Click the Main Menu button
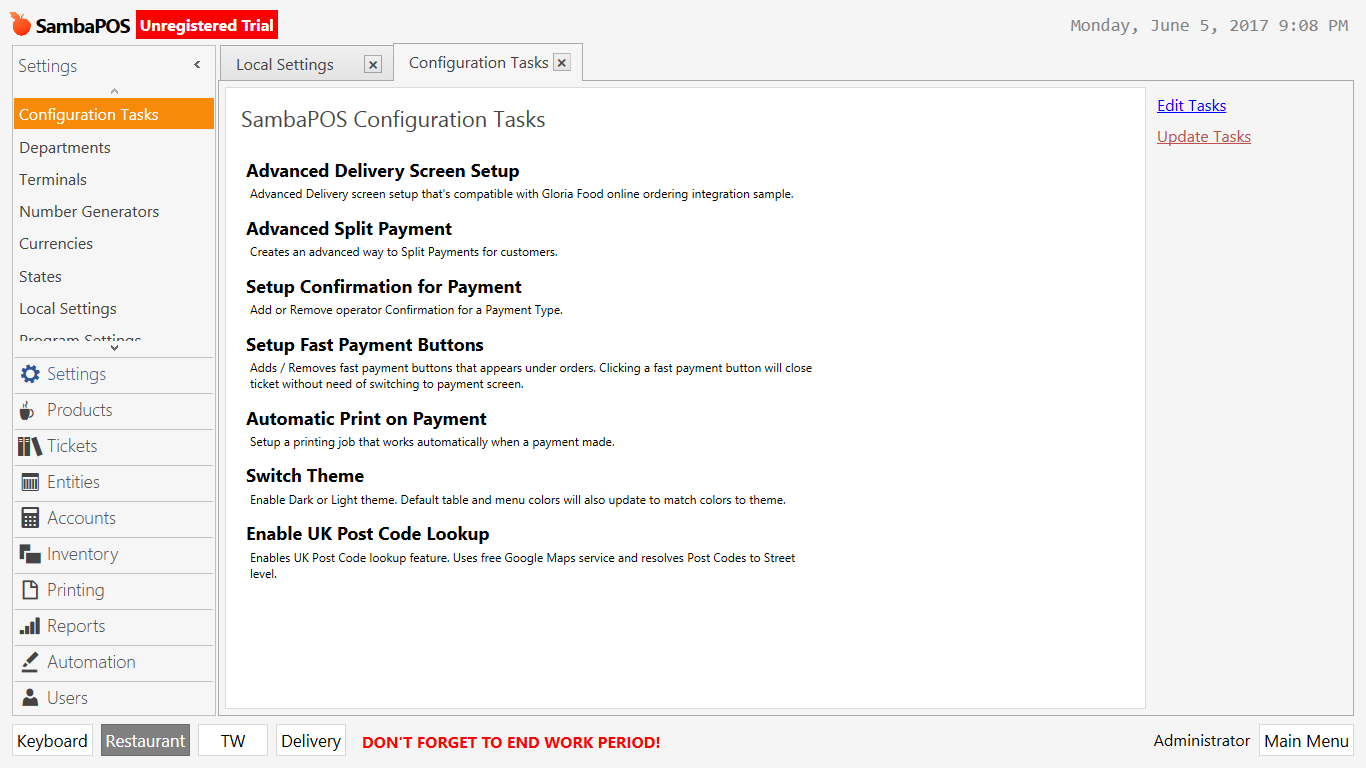Viewport: 1366px width, 768px height. [1306, 741]
